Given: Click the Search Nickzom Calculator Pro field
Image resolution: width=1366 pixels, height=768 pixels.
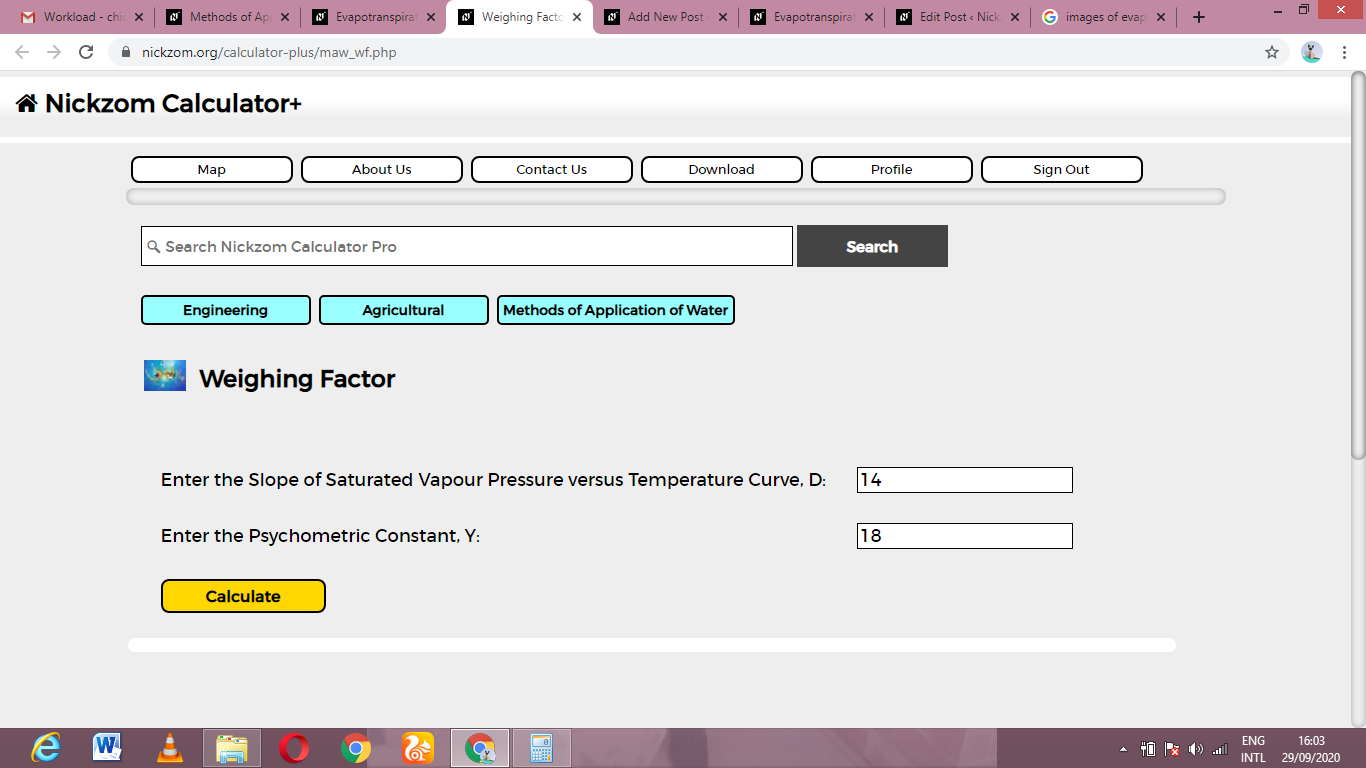Looking at the screenshot, I should 467,246.
